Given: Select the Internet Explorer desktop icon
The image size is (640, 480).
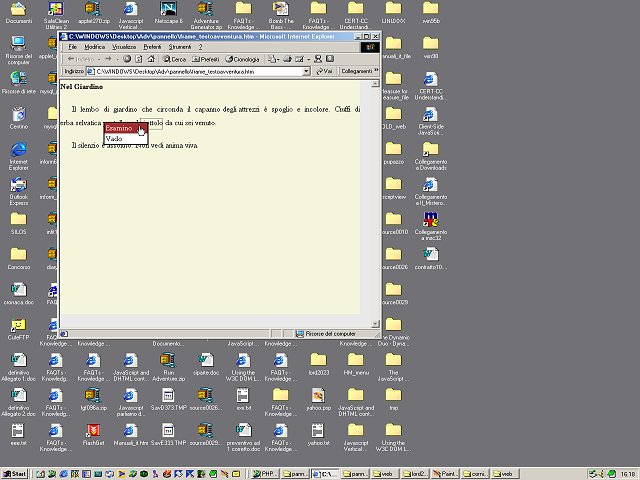Looking at the screenshot, I should (19, 156).
